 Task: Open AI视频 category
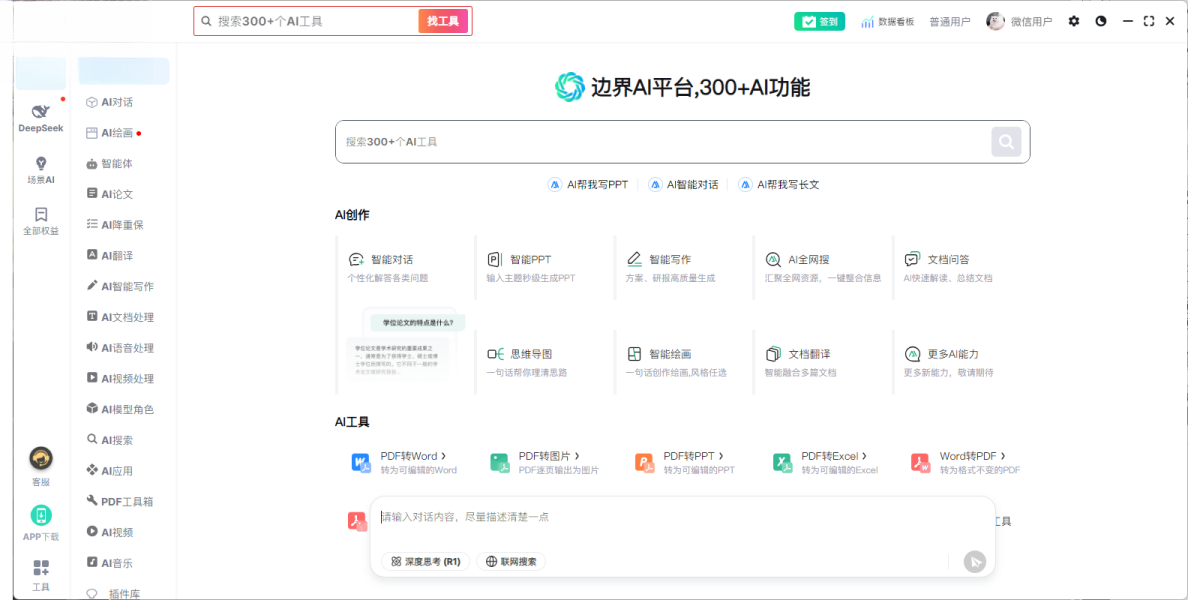pyautogui.click(x=110, y=532)
